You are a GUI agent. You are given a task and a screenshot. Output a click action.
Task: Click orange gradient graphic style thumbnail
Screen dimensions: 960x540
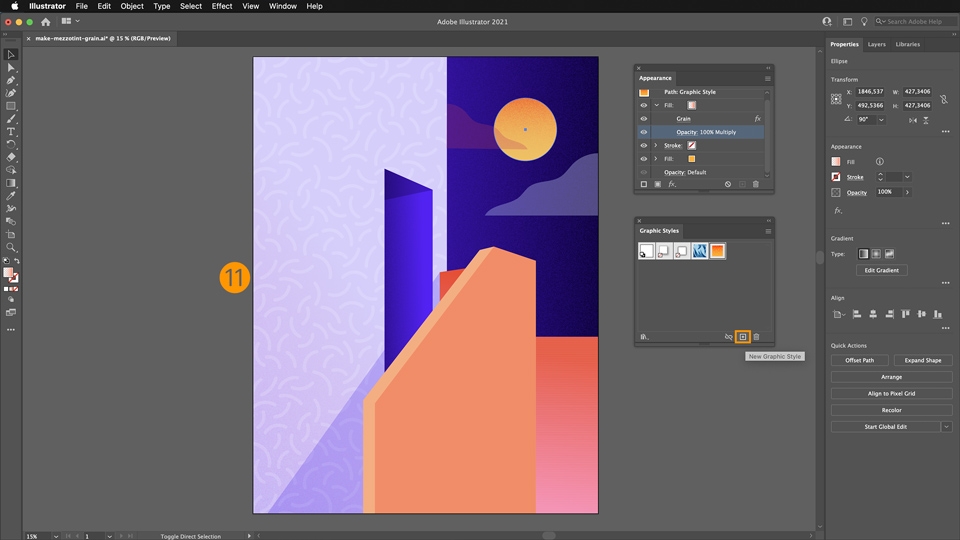click(717, 251)
